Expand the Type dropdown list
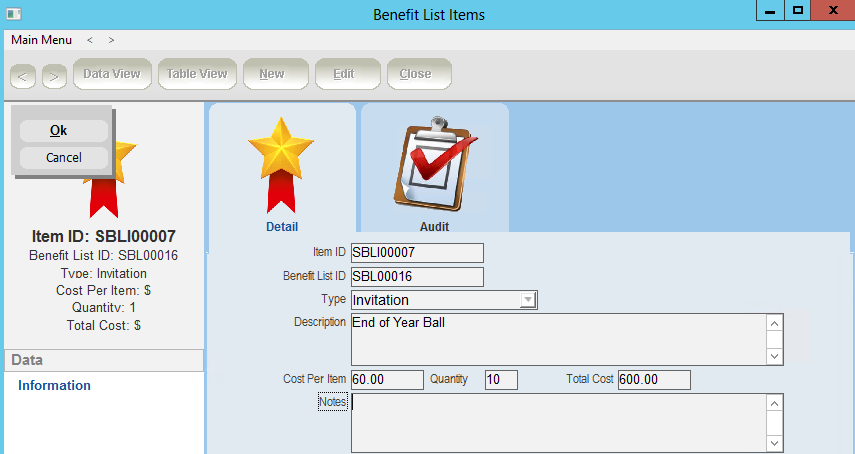This screenshot has width=855, height=454. point(528,300)
